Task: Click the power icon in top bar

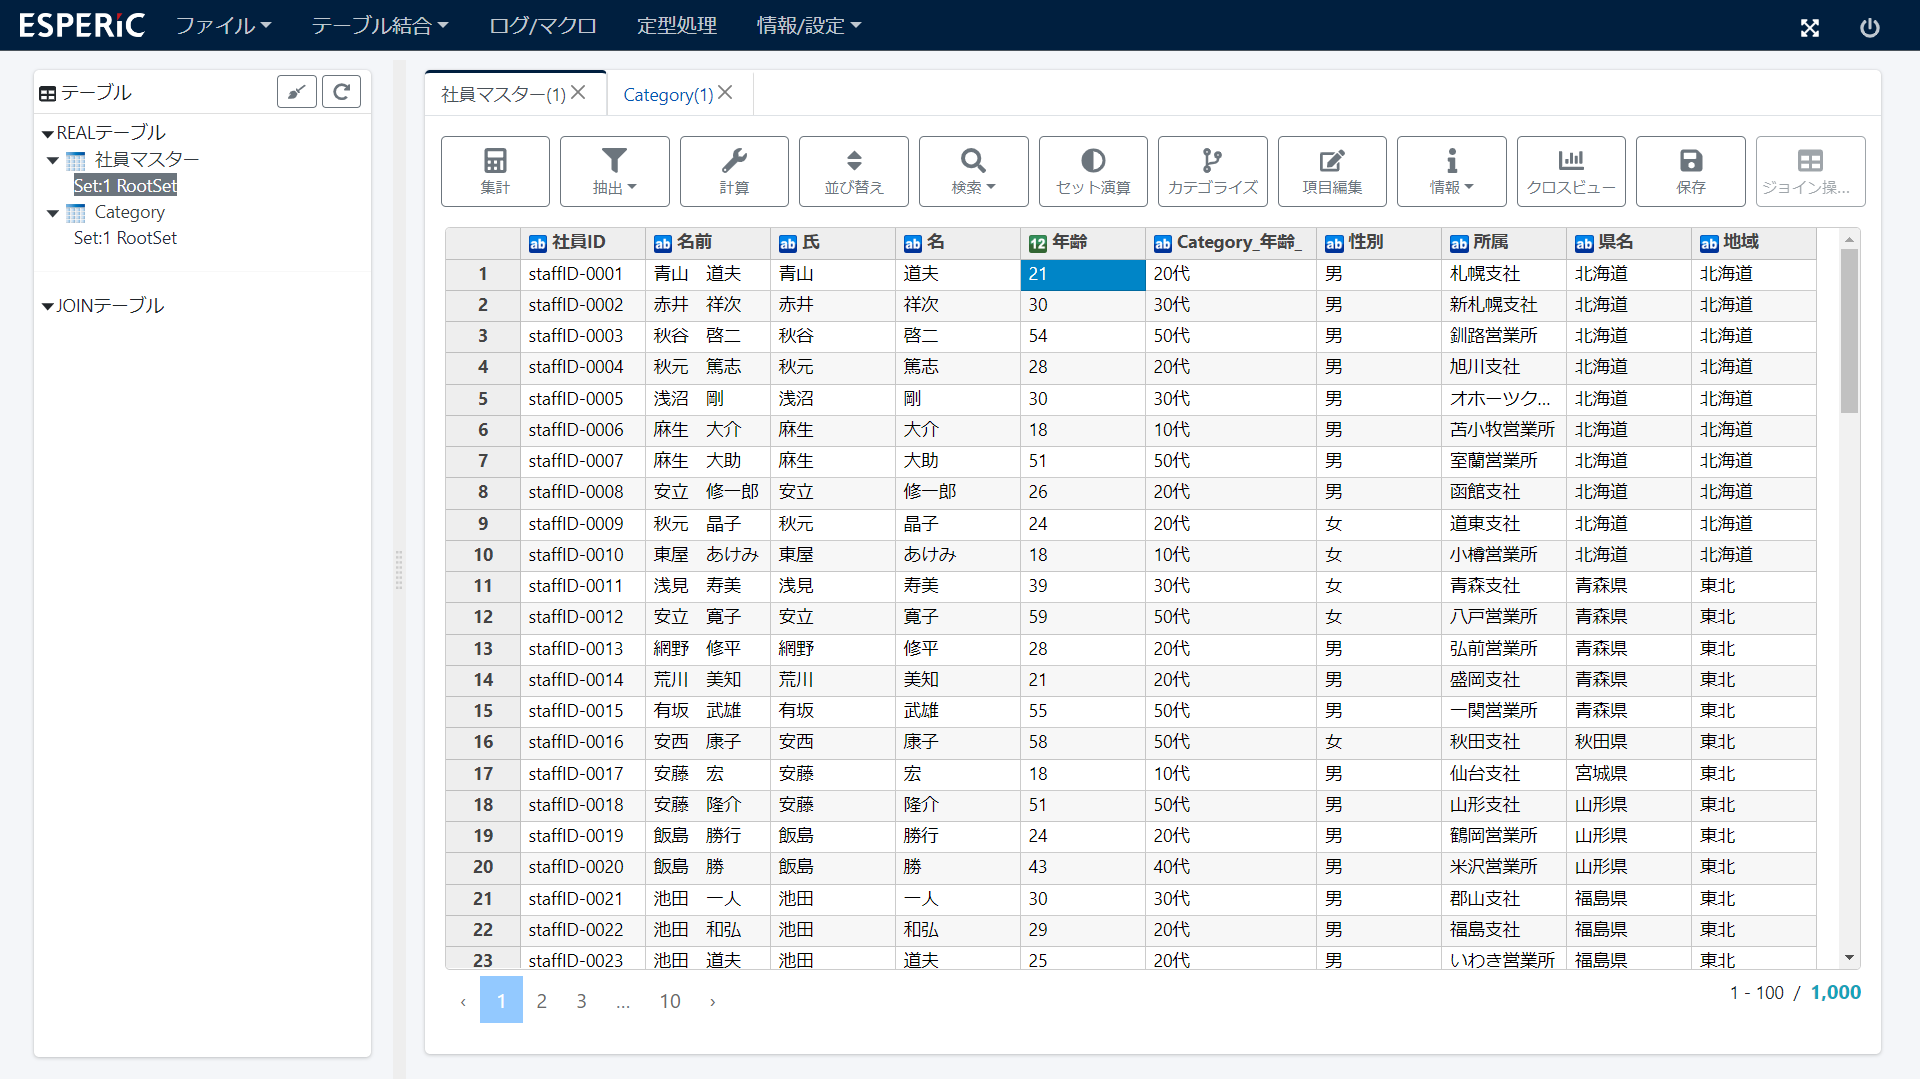Action: (1869, 27)
